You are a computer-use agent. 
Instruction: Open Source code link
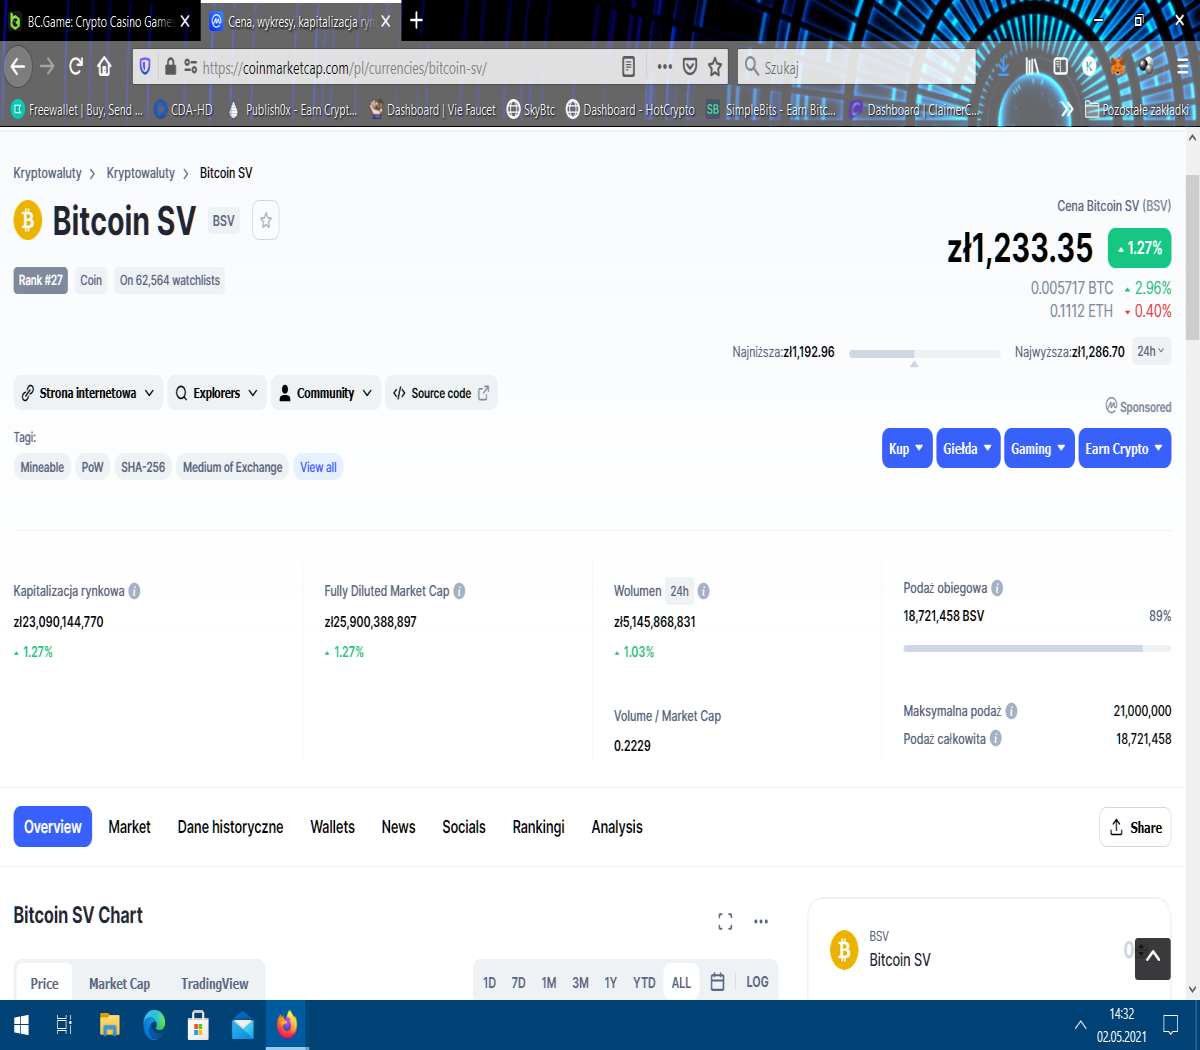pyautogui.click(x=441, y=393)
